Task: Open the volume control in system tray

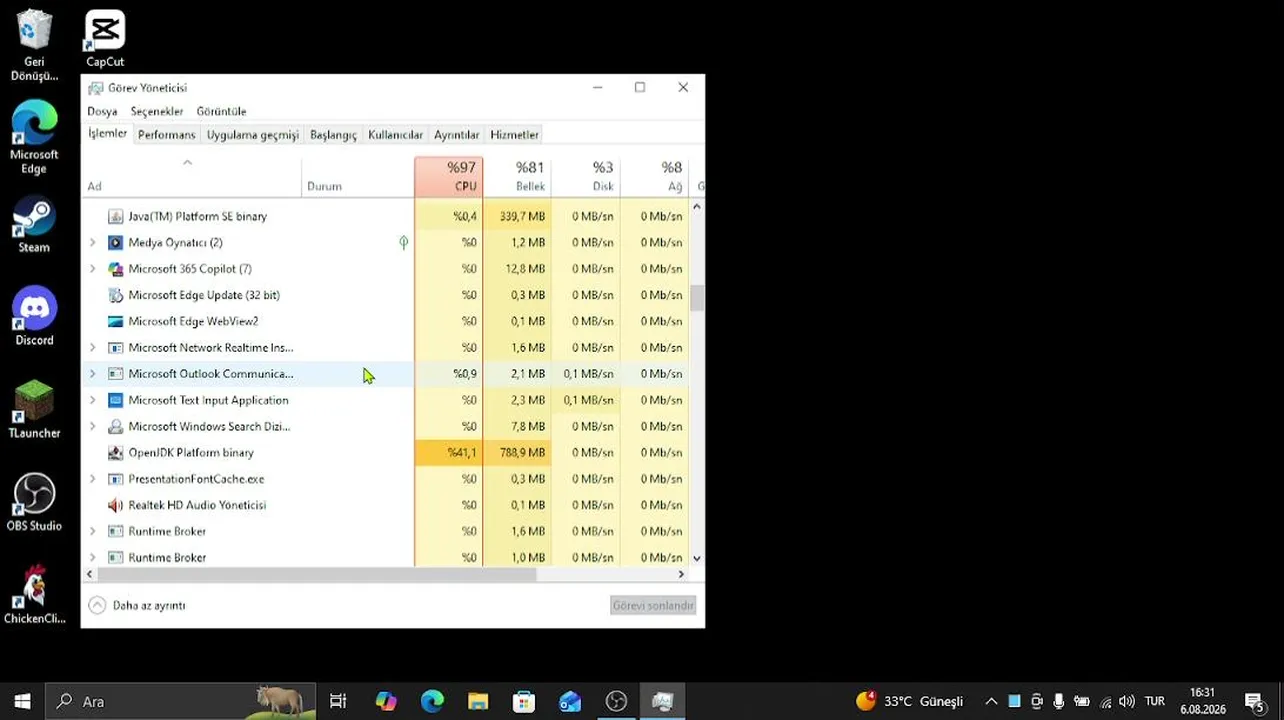Action: 1127,701
